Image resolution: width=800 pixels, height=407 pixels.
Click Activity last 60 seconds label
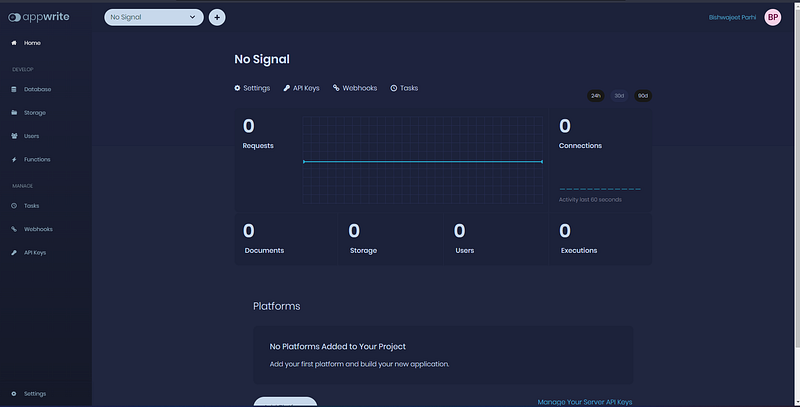tap(590, 200)
